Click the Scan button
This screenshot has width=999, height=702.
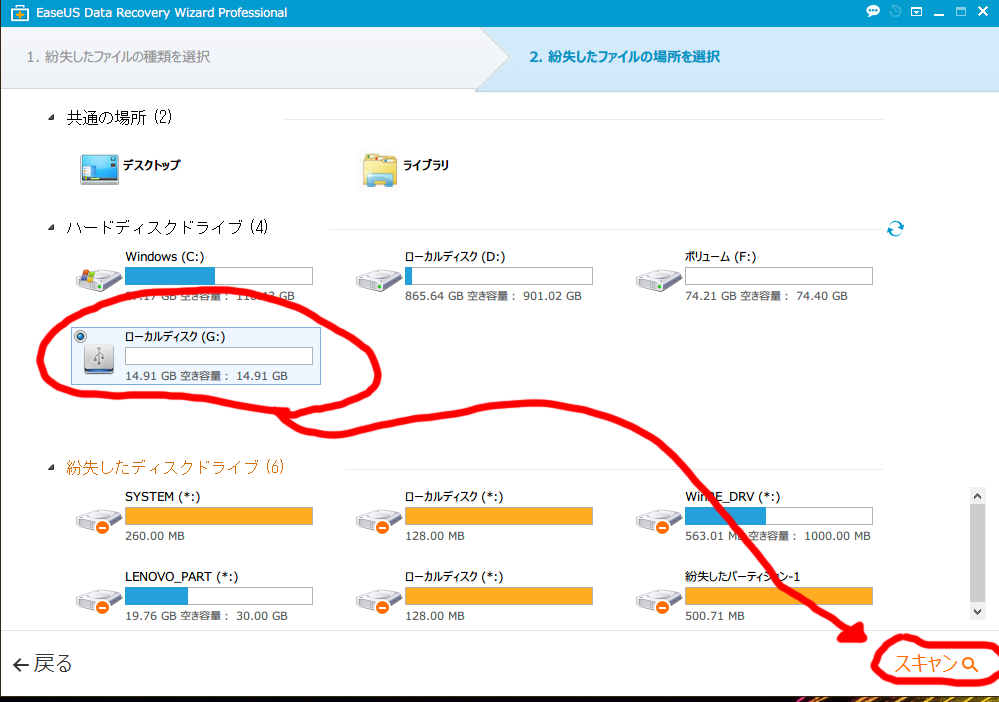pyautogui.click(x=936, y=664)
